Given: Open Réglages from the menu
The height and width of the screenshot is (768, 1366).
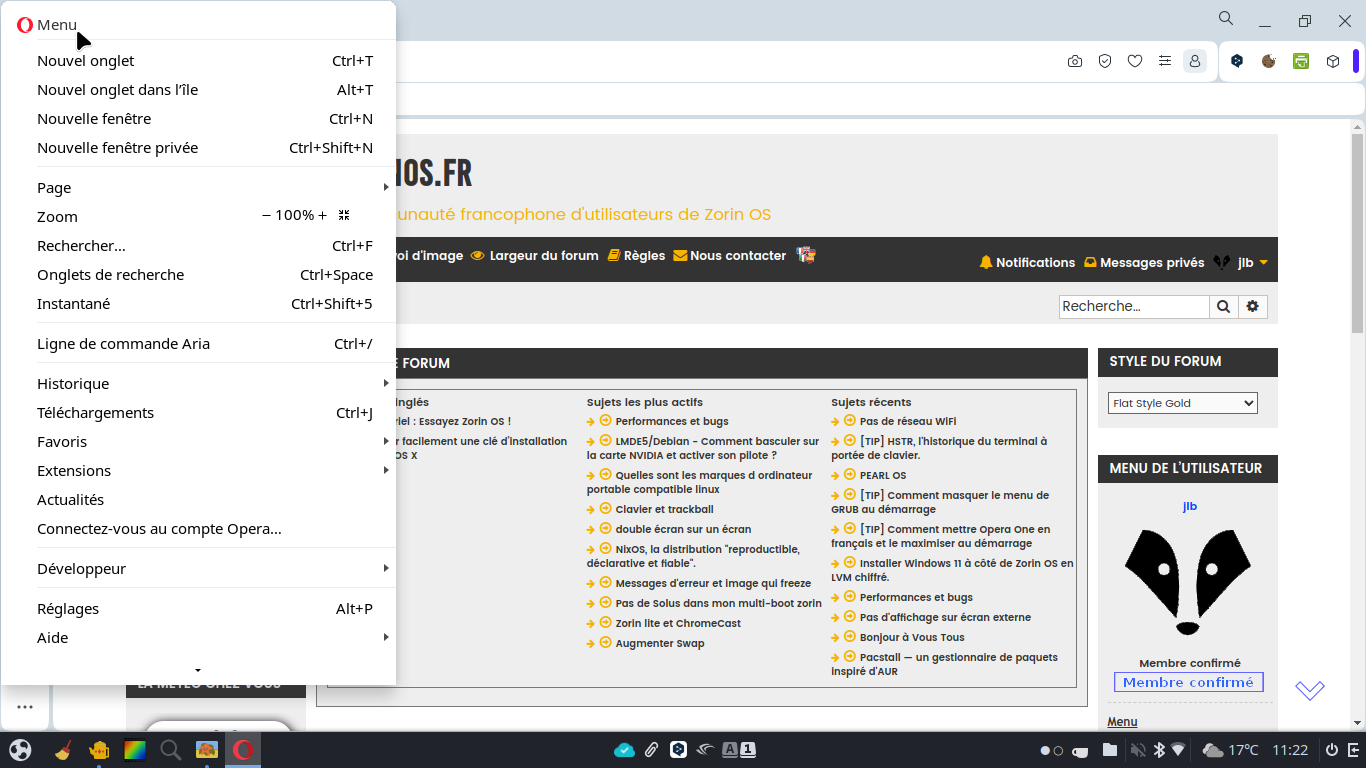Looking at the screenshot, I should point(68,609).
